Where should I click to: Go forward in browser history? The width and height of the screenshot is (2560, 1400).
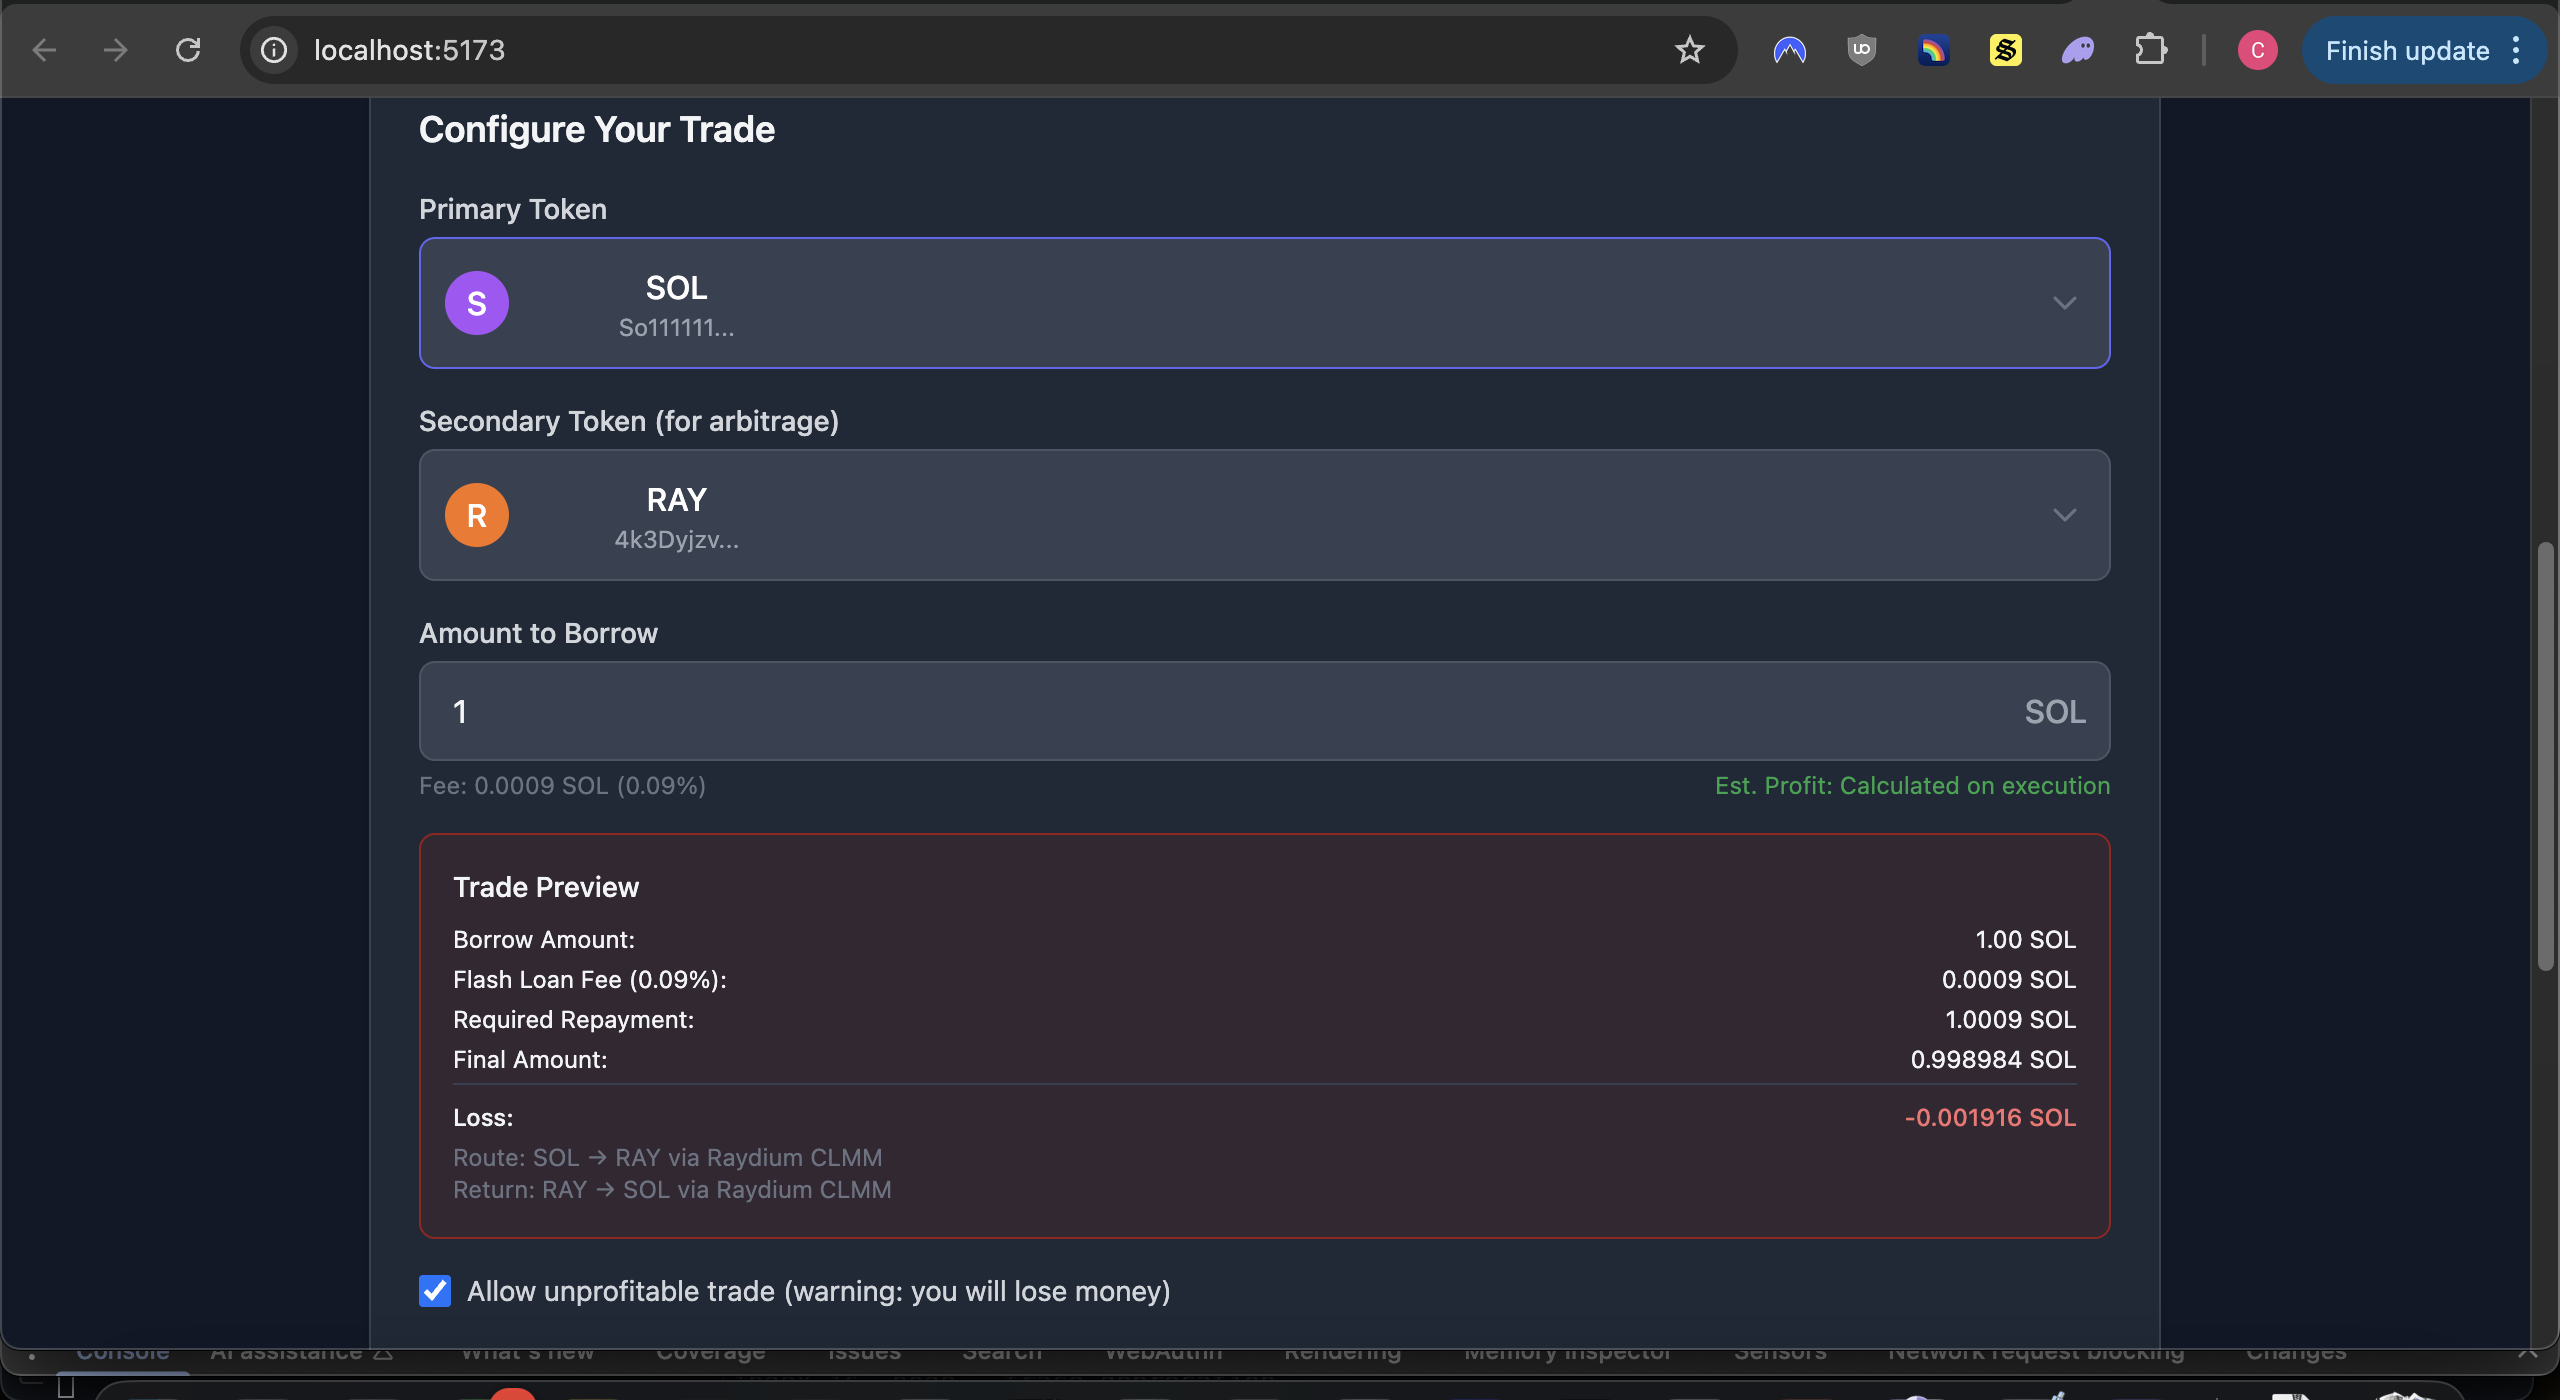pyautogui.click(x=116, y=50)
